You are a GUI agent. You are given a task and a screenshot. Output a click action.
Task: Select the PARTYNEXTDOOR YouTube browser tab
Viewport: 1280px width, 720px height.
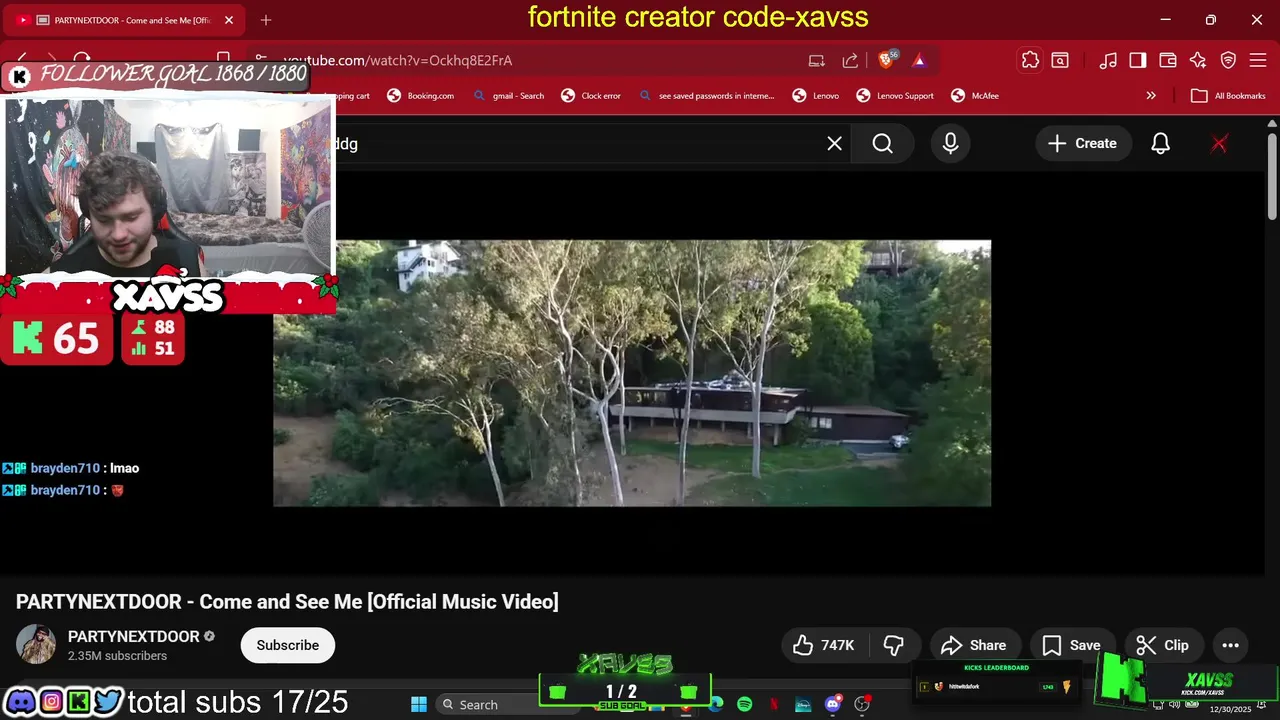pos(122,20)
